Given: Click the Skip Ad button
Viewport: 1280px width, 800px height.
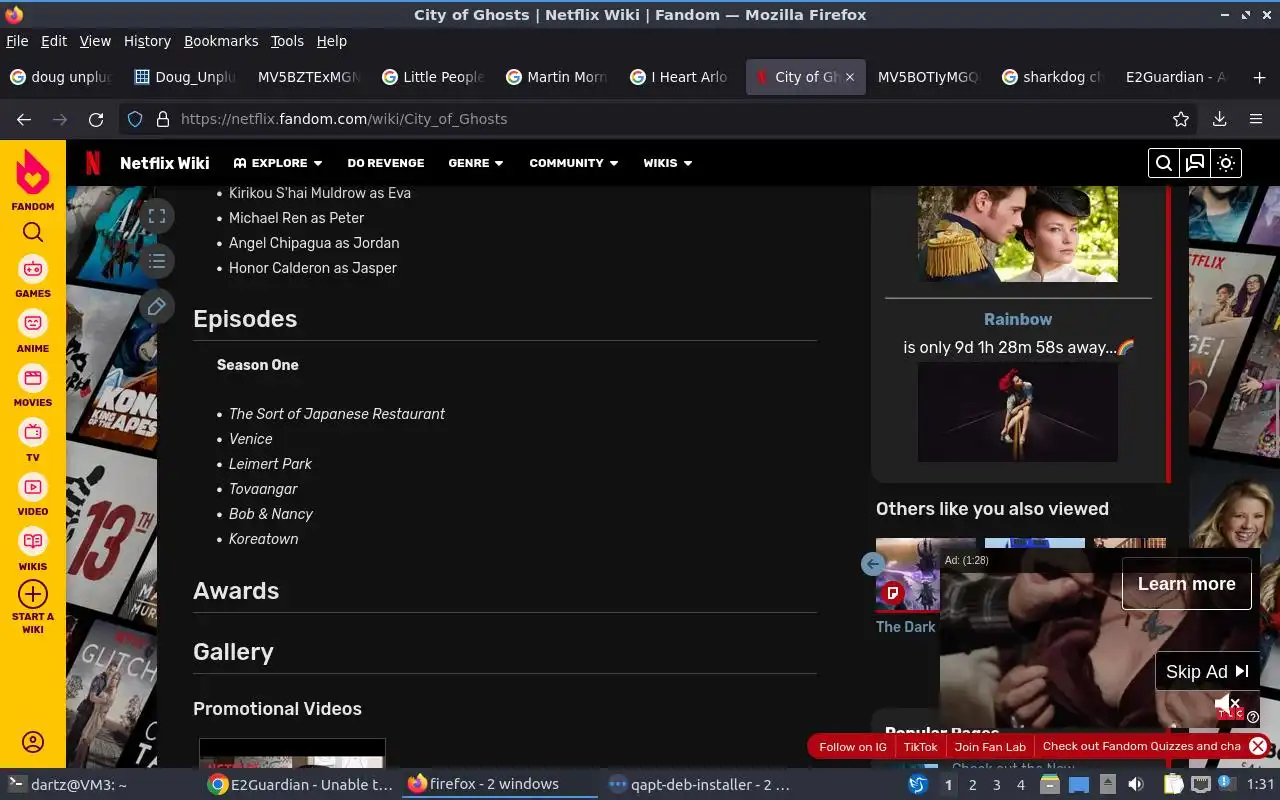Looking at the screenshot, I should [x=1207, y=672].
